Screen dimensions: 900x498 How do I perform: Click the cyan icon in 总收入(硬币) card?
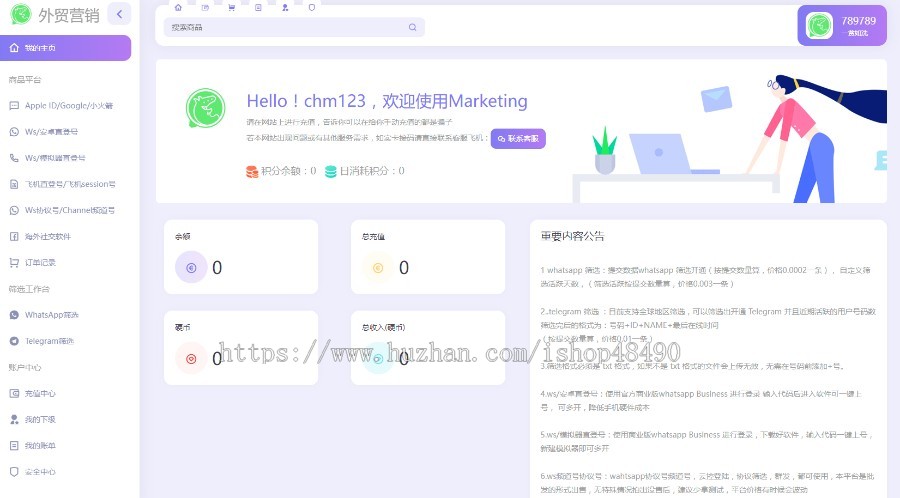click(378, 359)
